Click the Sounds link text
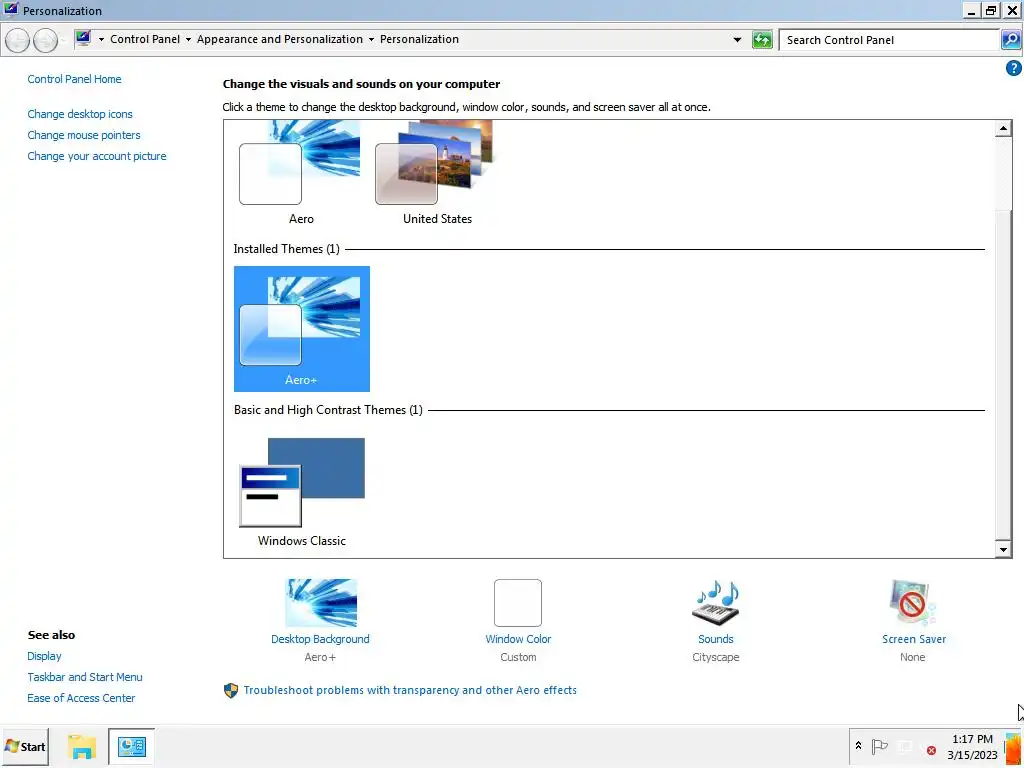The image size is (1024, 768). [x=716, y=639]
